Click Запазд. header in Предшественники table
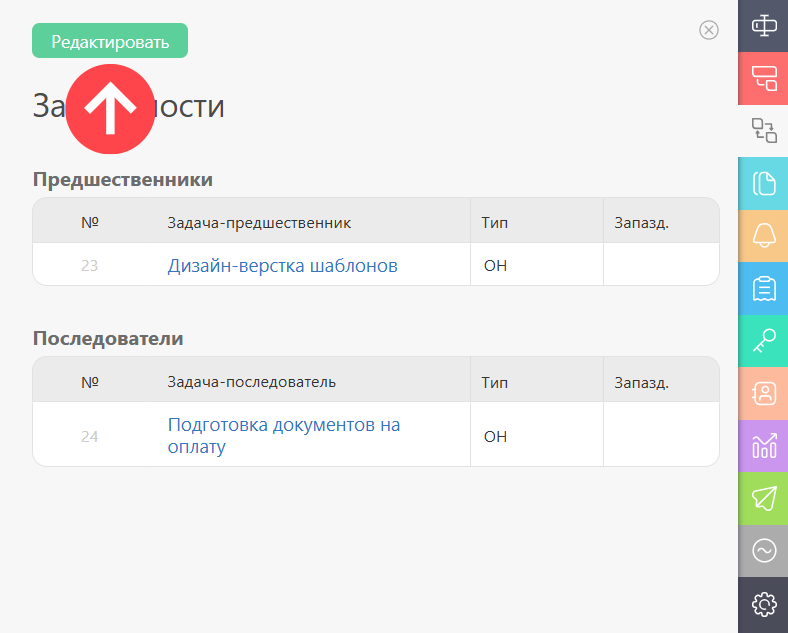This screenshot has width=788, height=633. click(x=641, y=223)
